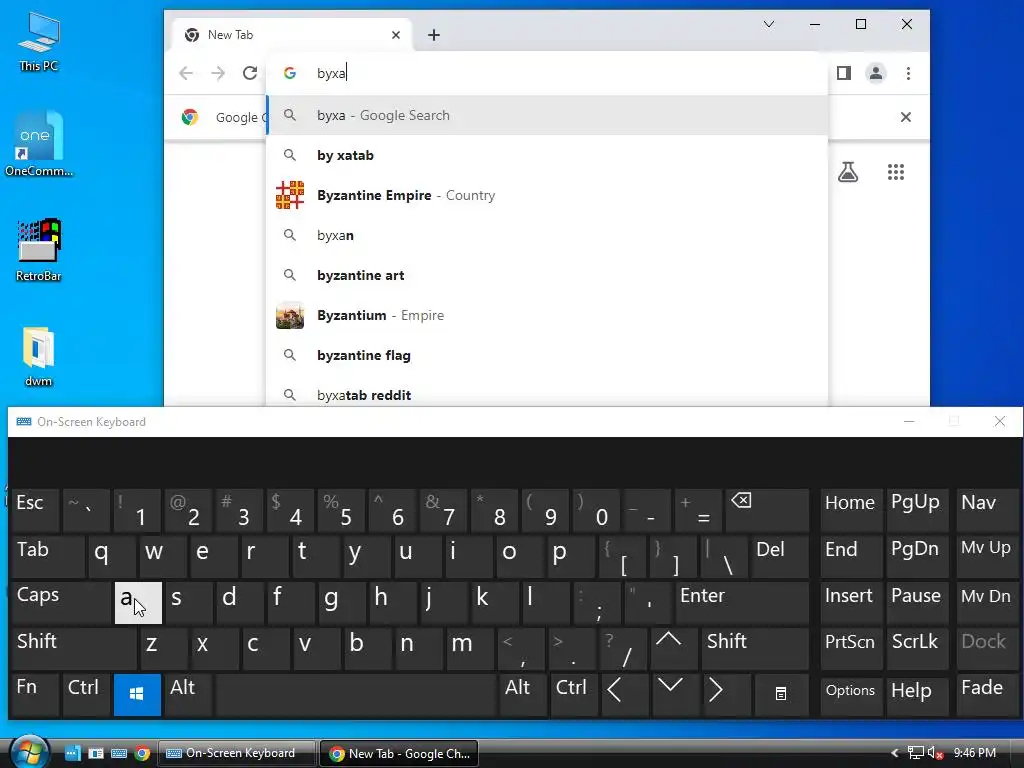
Task: Tap the Del key on keyboard
Action: click(x=780, y=556)
